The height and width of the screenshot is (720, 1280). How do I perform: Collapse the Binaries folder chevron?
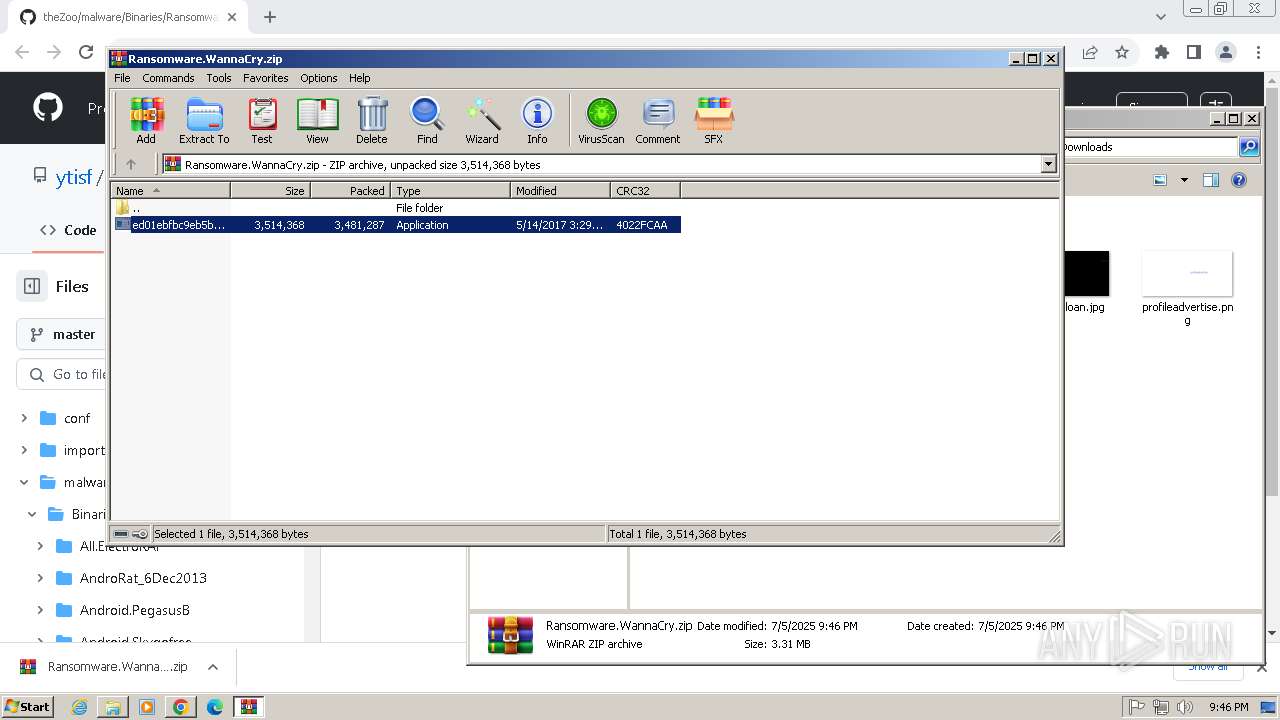(x=32, y=514)
